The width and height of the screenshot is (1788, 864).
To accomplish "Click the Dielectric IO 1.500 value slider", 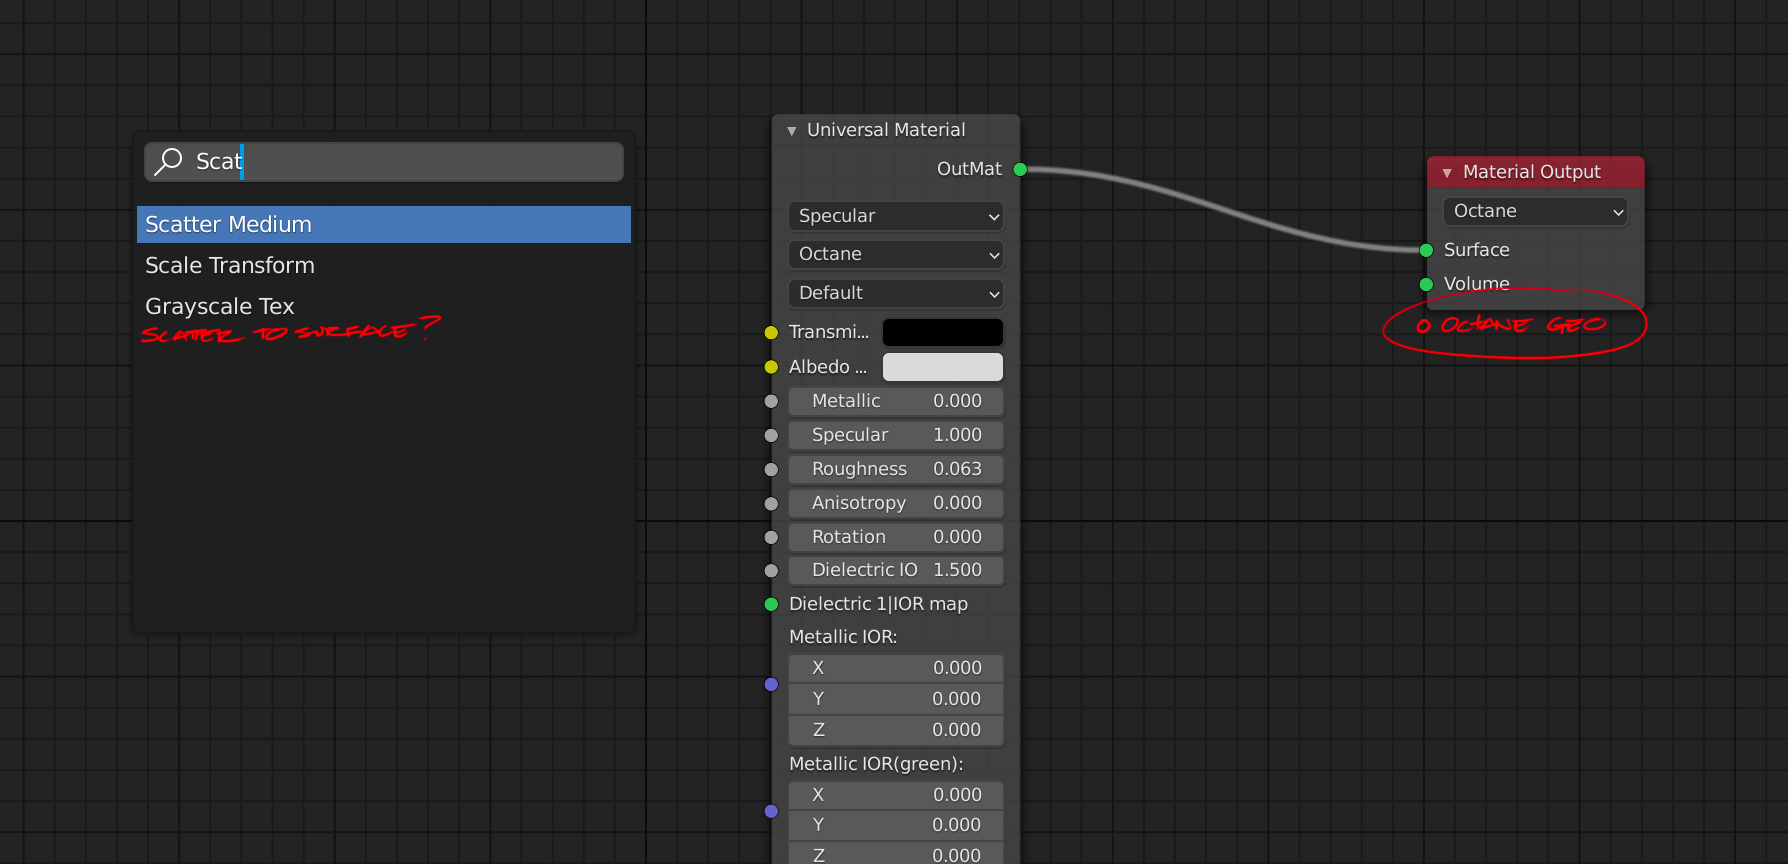I will (896, 570).
